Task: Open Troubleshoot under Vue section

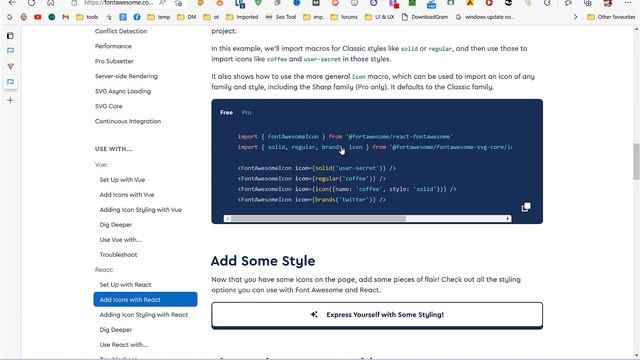Action: tap(118, 255)
